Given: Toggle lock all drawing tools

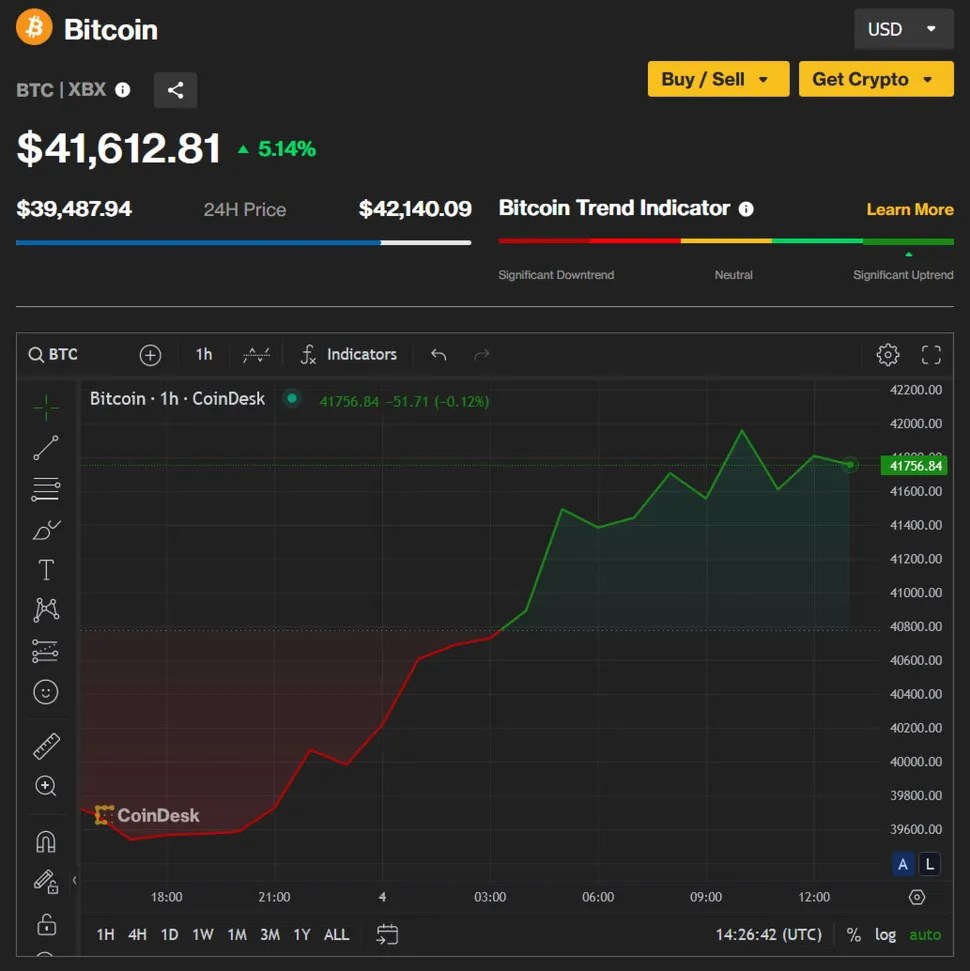Looking at the screenshot, I should (x=46, y=925).
